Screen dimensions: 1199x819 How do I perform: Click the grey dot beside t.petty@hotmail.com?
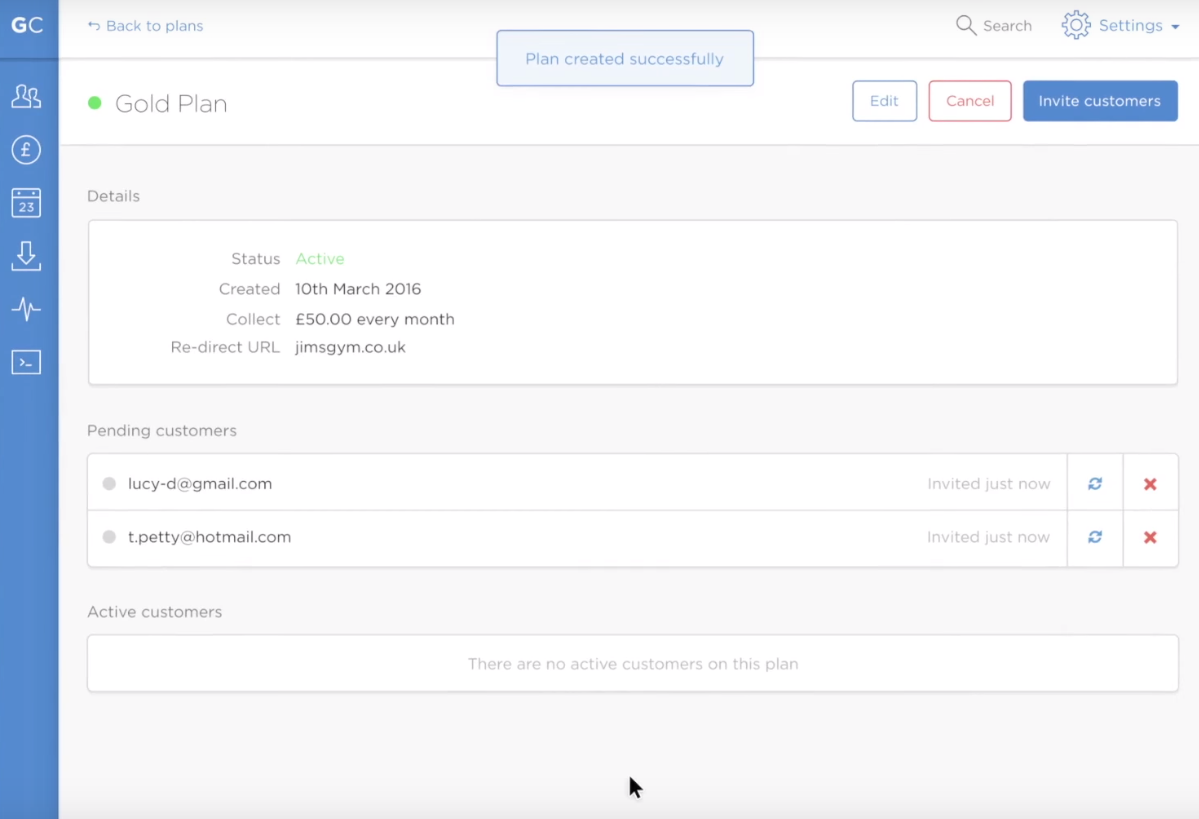pos(109,537)
